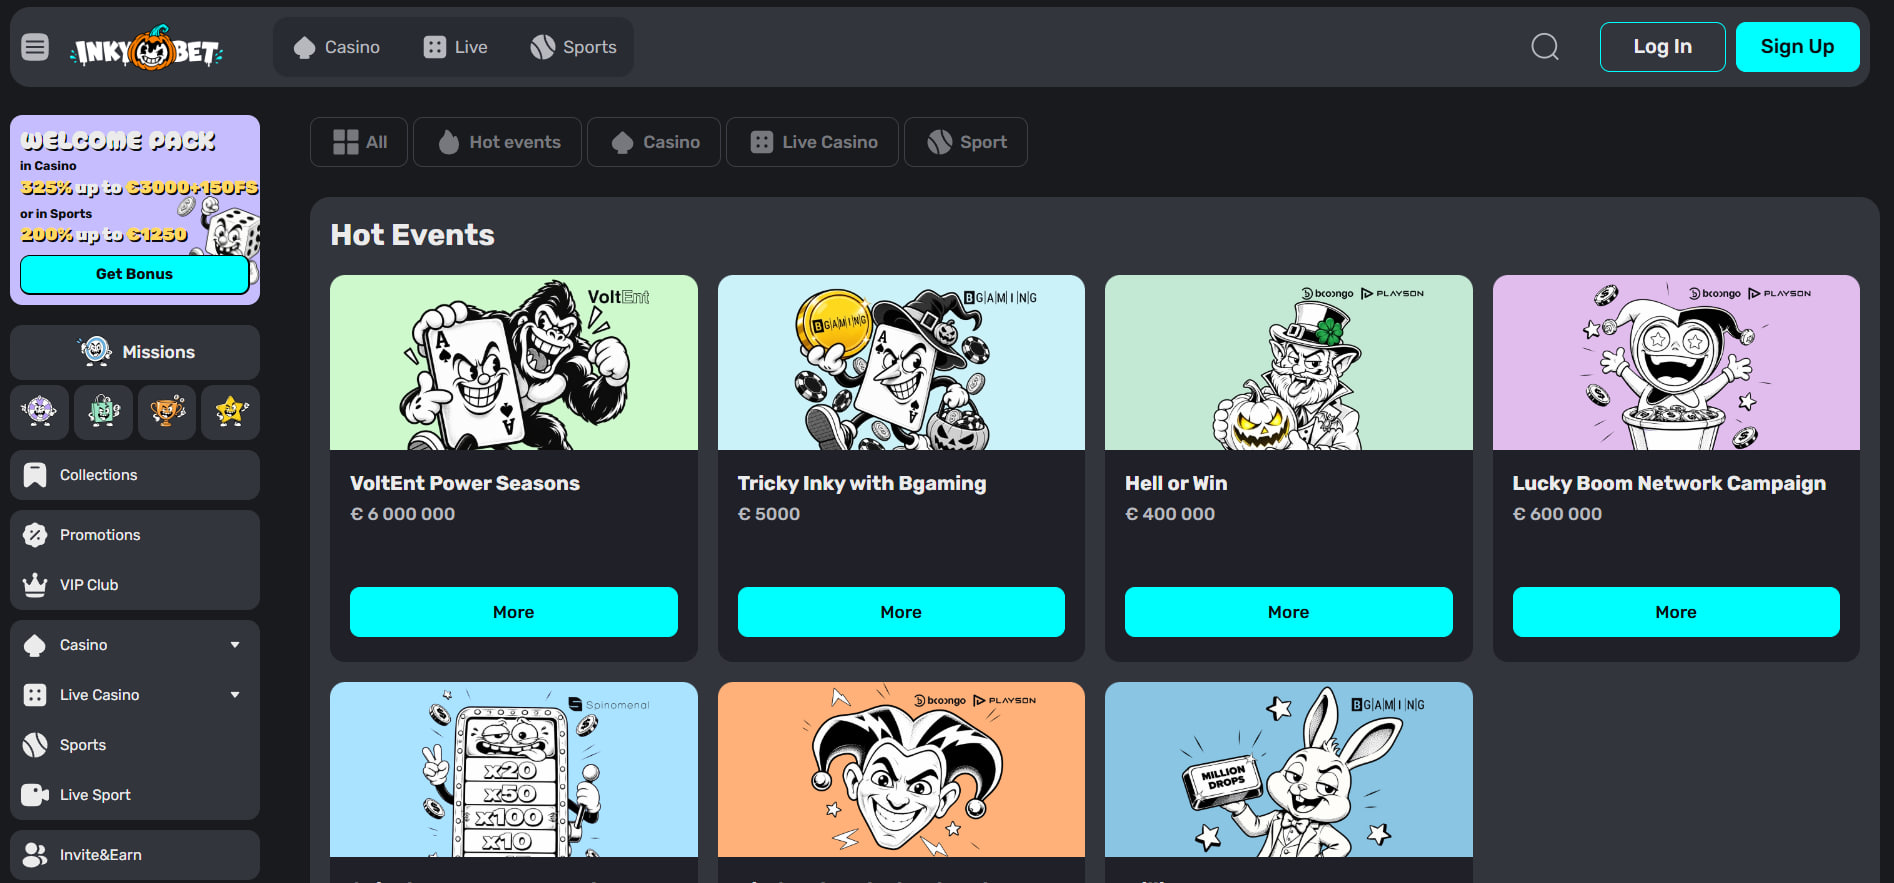Screen dimensions: 1894x883
Task: Open the Million Drops rabbit image
Action: click(1289, 770)
